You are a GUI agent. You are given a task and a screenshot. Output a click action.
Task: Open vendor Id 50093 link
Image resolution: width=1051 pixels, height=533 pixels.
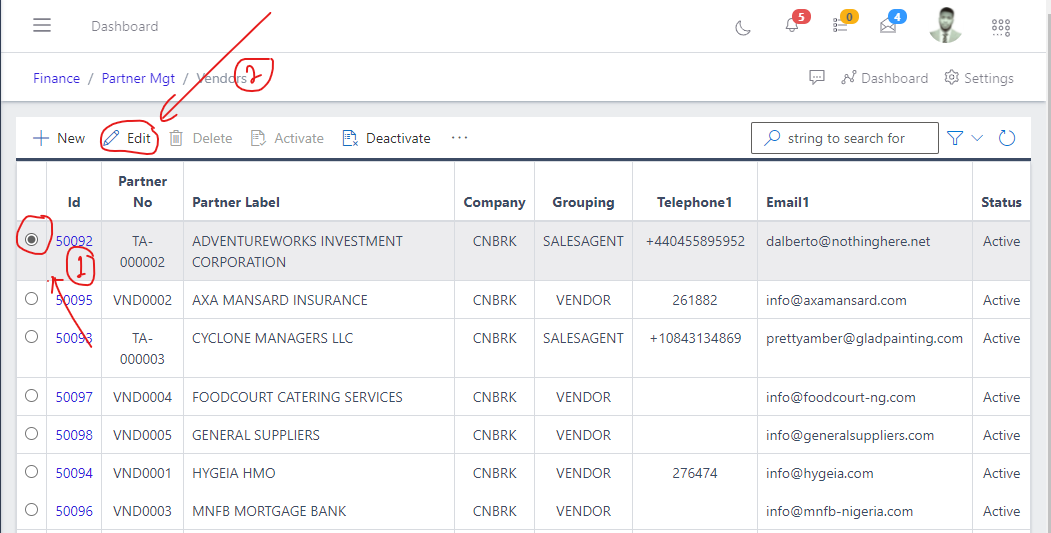(74, 338)
